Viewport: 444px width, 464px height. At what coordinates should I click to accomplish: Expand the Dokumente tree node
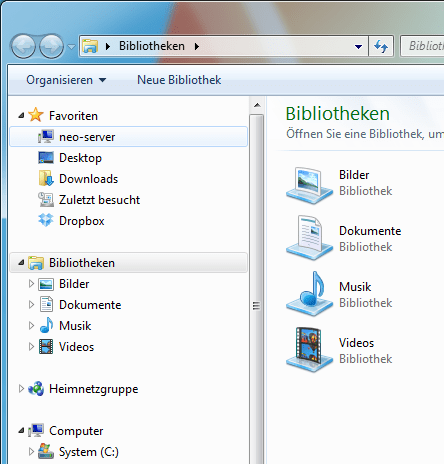tap(31, 305)
